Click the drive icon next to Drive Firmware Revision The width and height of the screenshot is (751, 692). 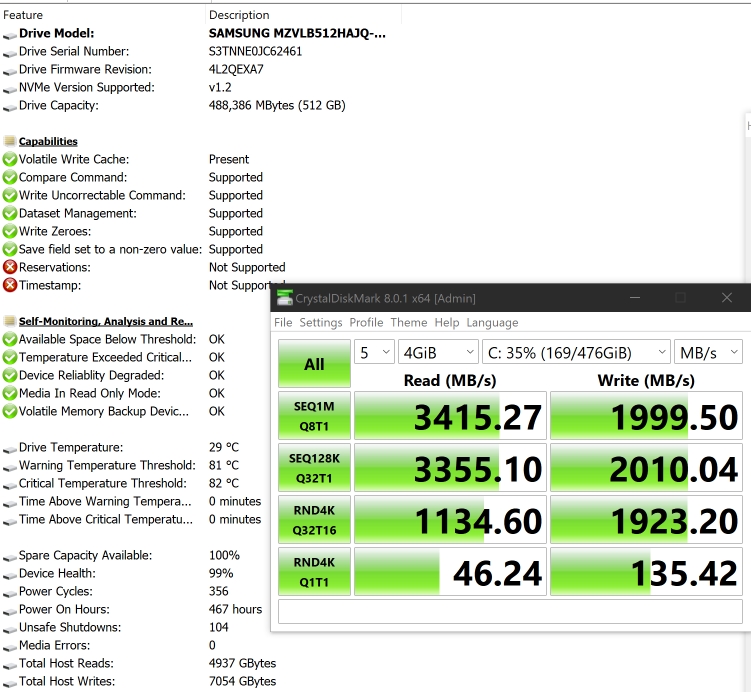[10, 71]
